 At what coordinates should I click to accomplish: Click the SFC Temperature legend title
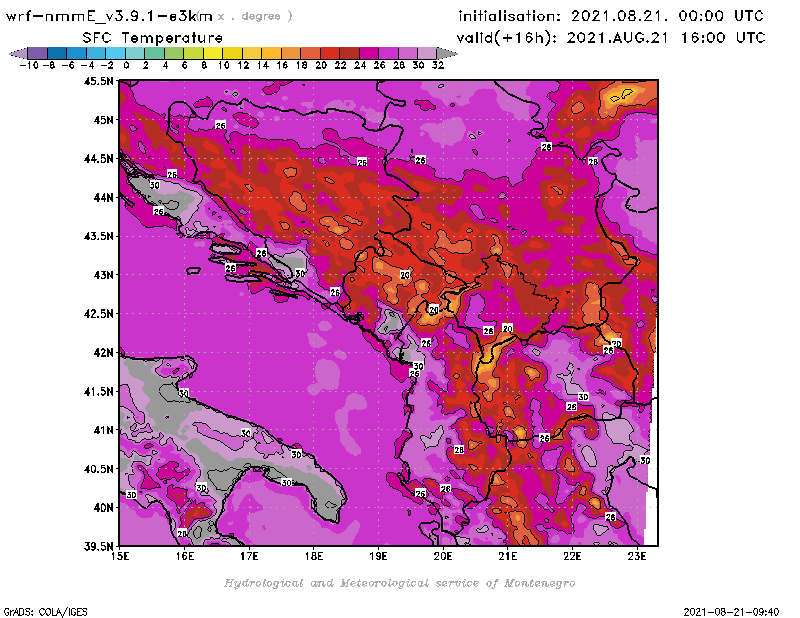(152, 37)
